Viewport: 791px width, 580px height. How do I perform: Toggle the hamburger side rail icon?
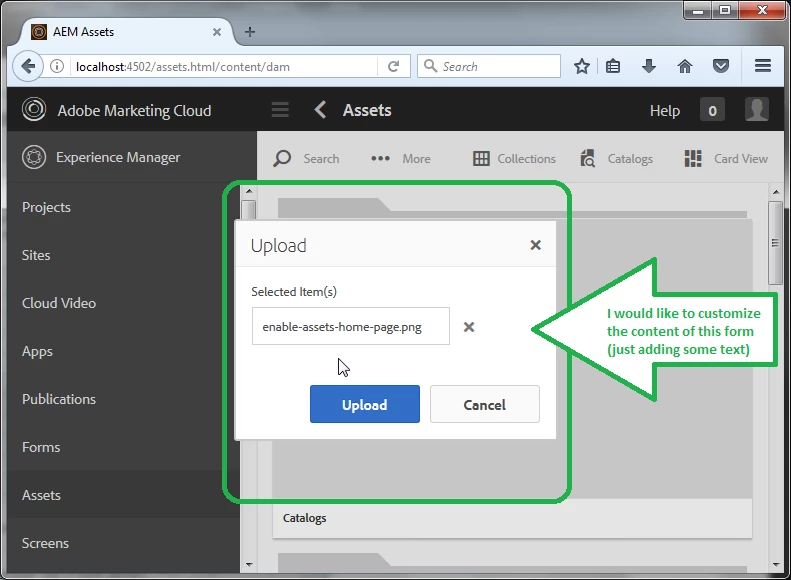point(280,109)
